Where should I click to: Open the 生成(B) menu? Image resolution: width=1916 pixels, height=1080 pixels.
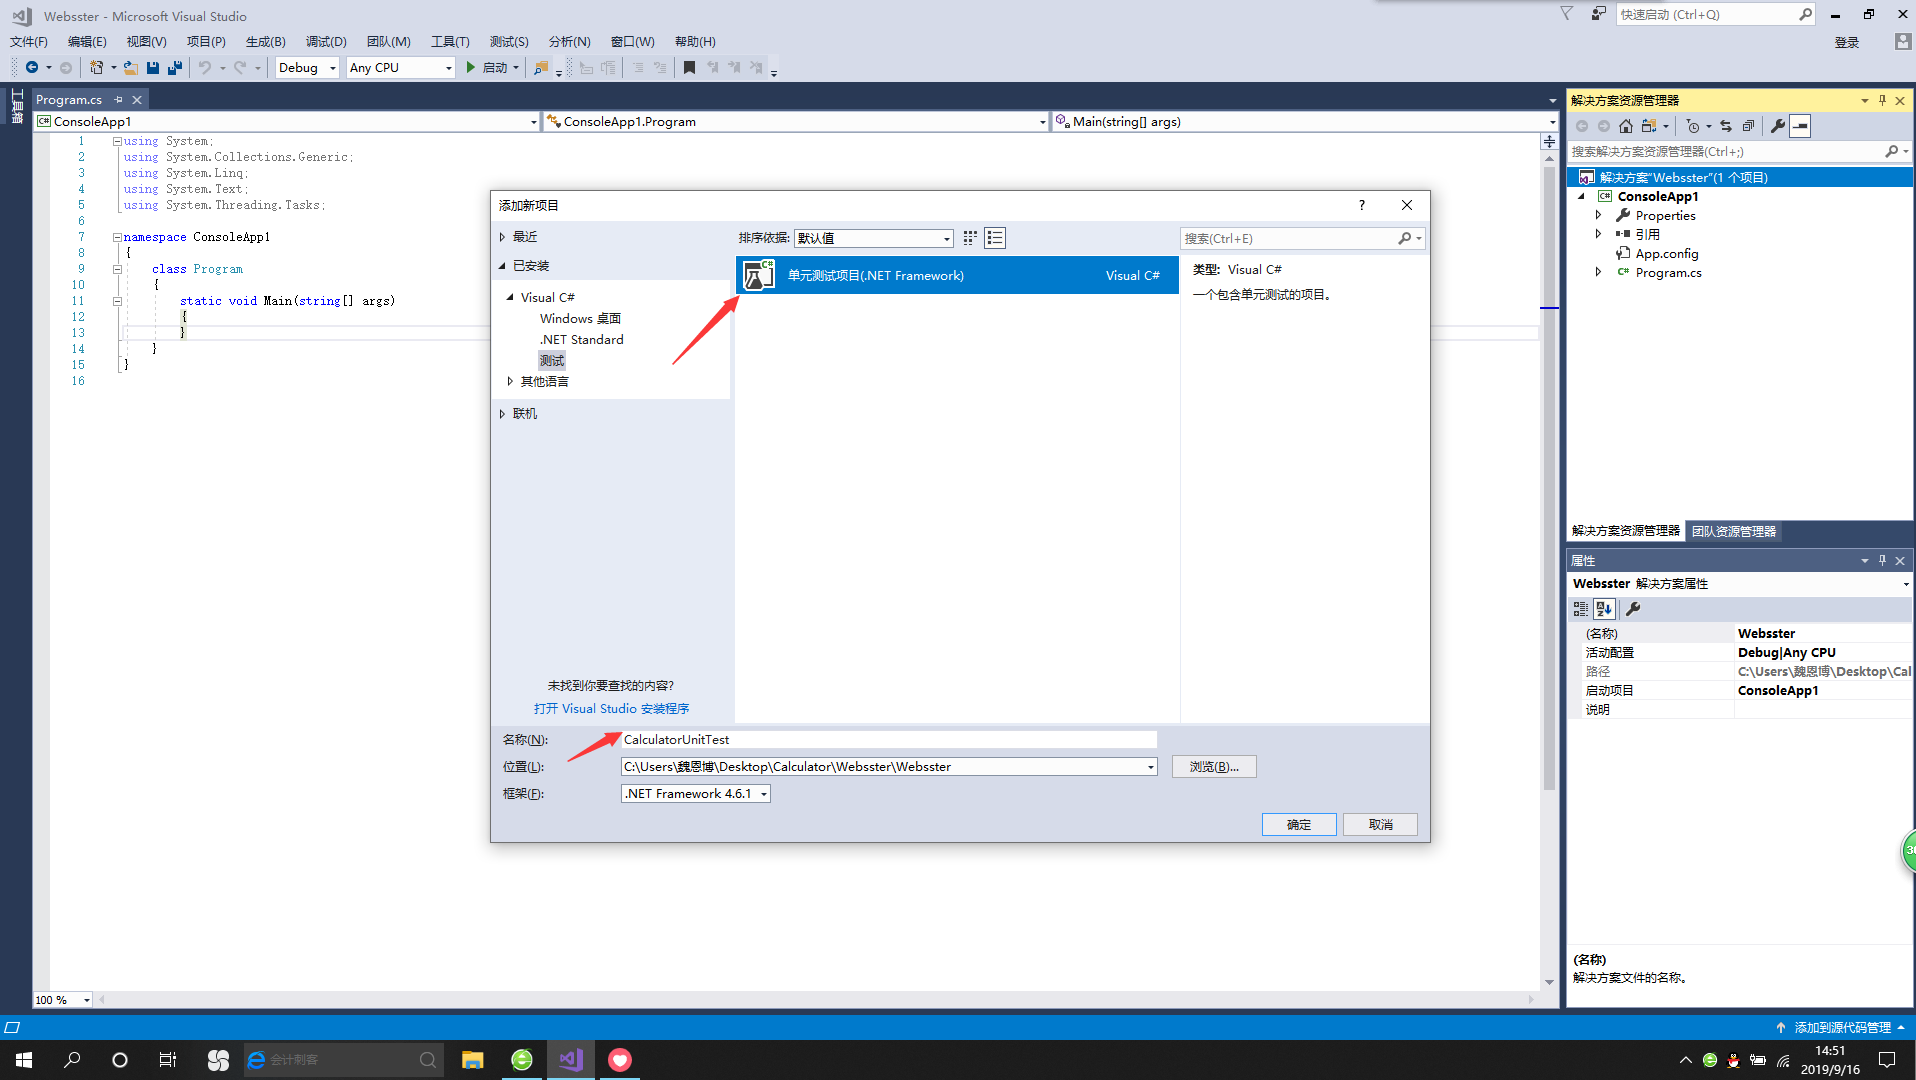[265, 41]
